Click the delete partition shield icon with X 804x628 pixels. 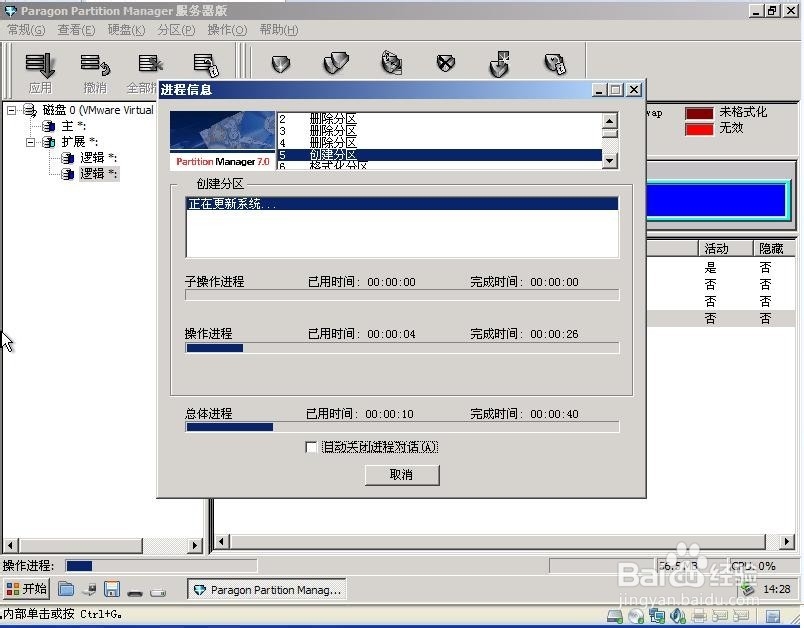coord(446,64)
